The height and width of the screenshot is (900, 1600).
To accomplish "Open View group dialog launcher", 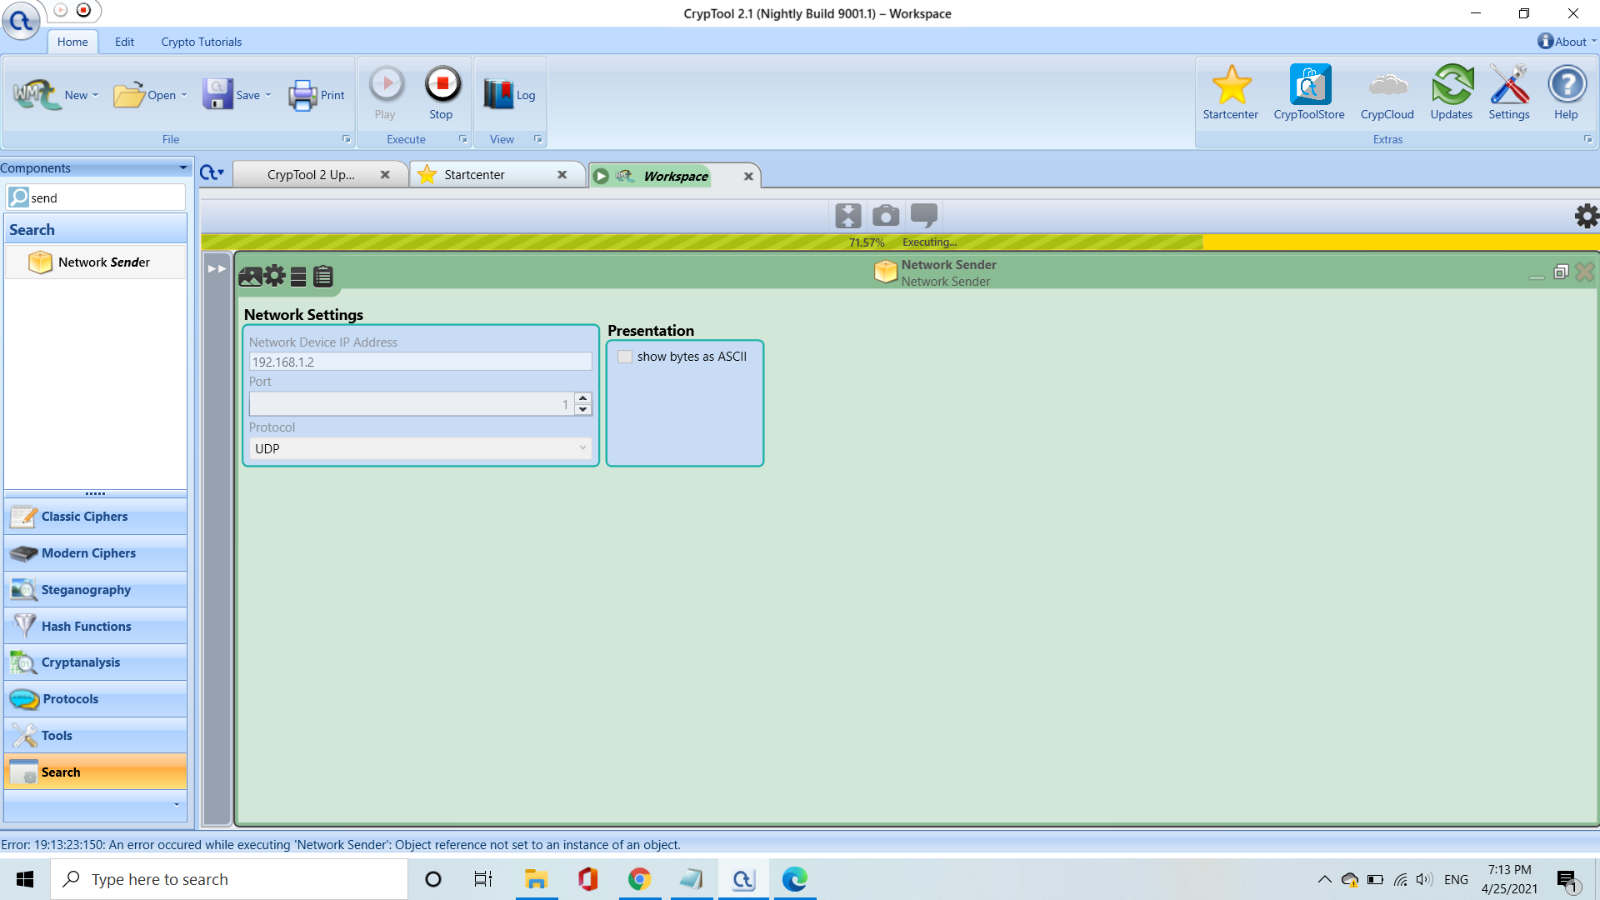I will click(538, 139).
